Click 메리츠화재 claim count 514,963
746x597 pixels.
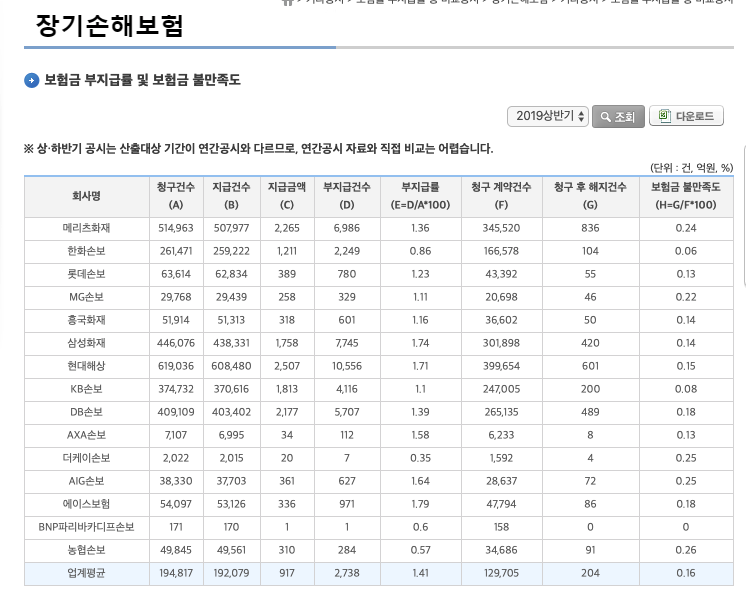point(176,228)
